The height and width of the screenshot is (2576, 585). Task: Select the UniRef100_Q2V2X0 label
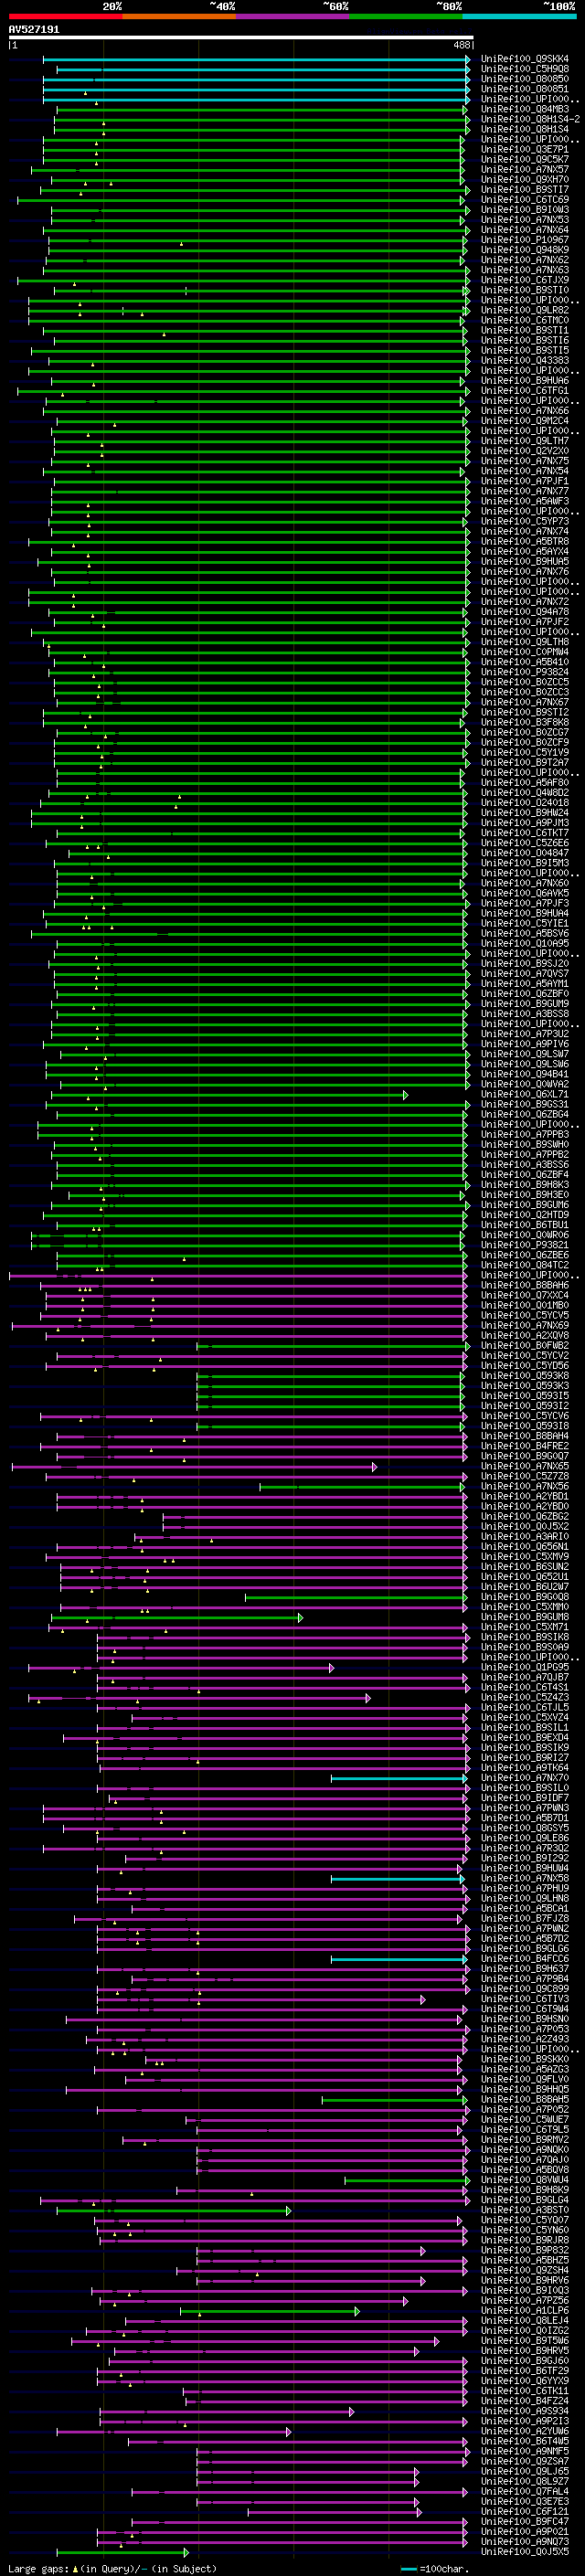(524, 451)
